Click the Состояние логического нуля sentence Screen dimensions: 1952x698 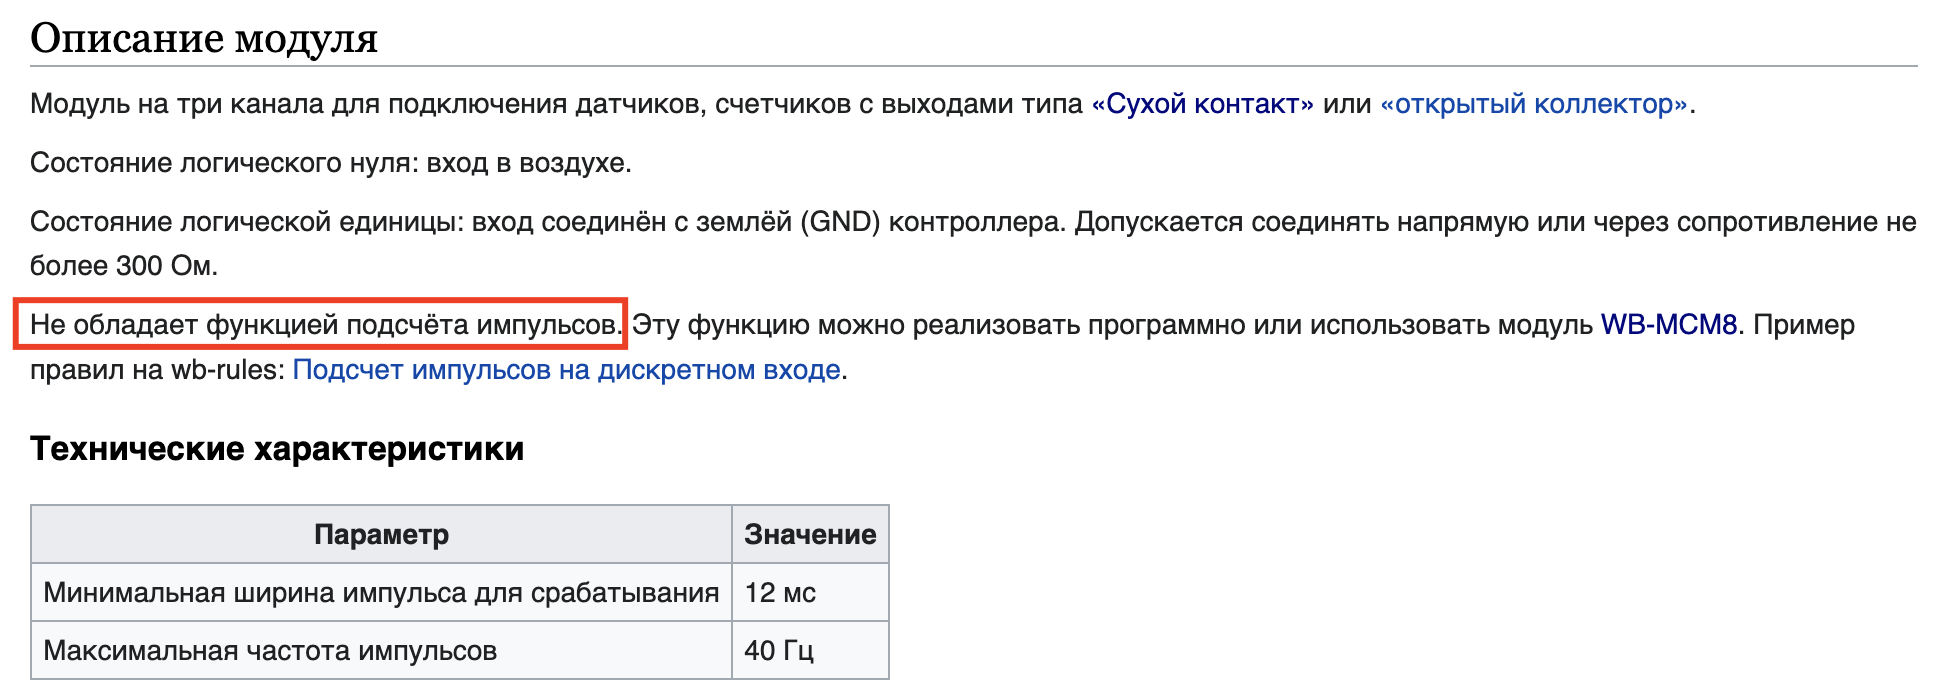pyautogui.click(x=330, y=163)
